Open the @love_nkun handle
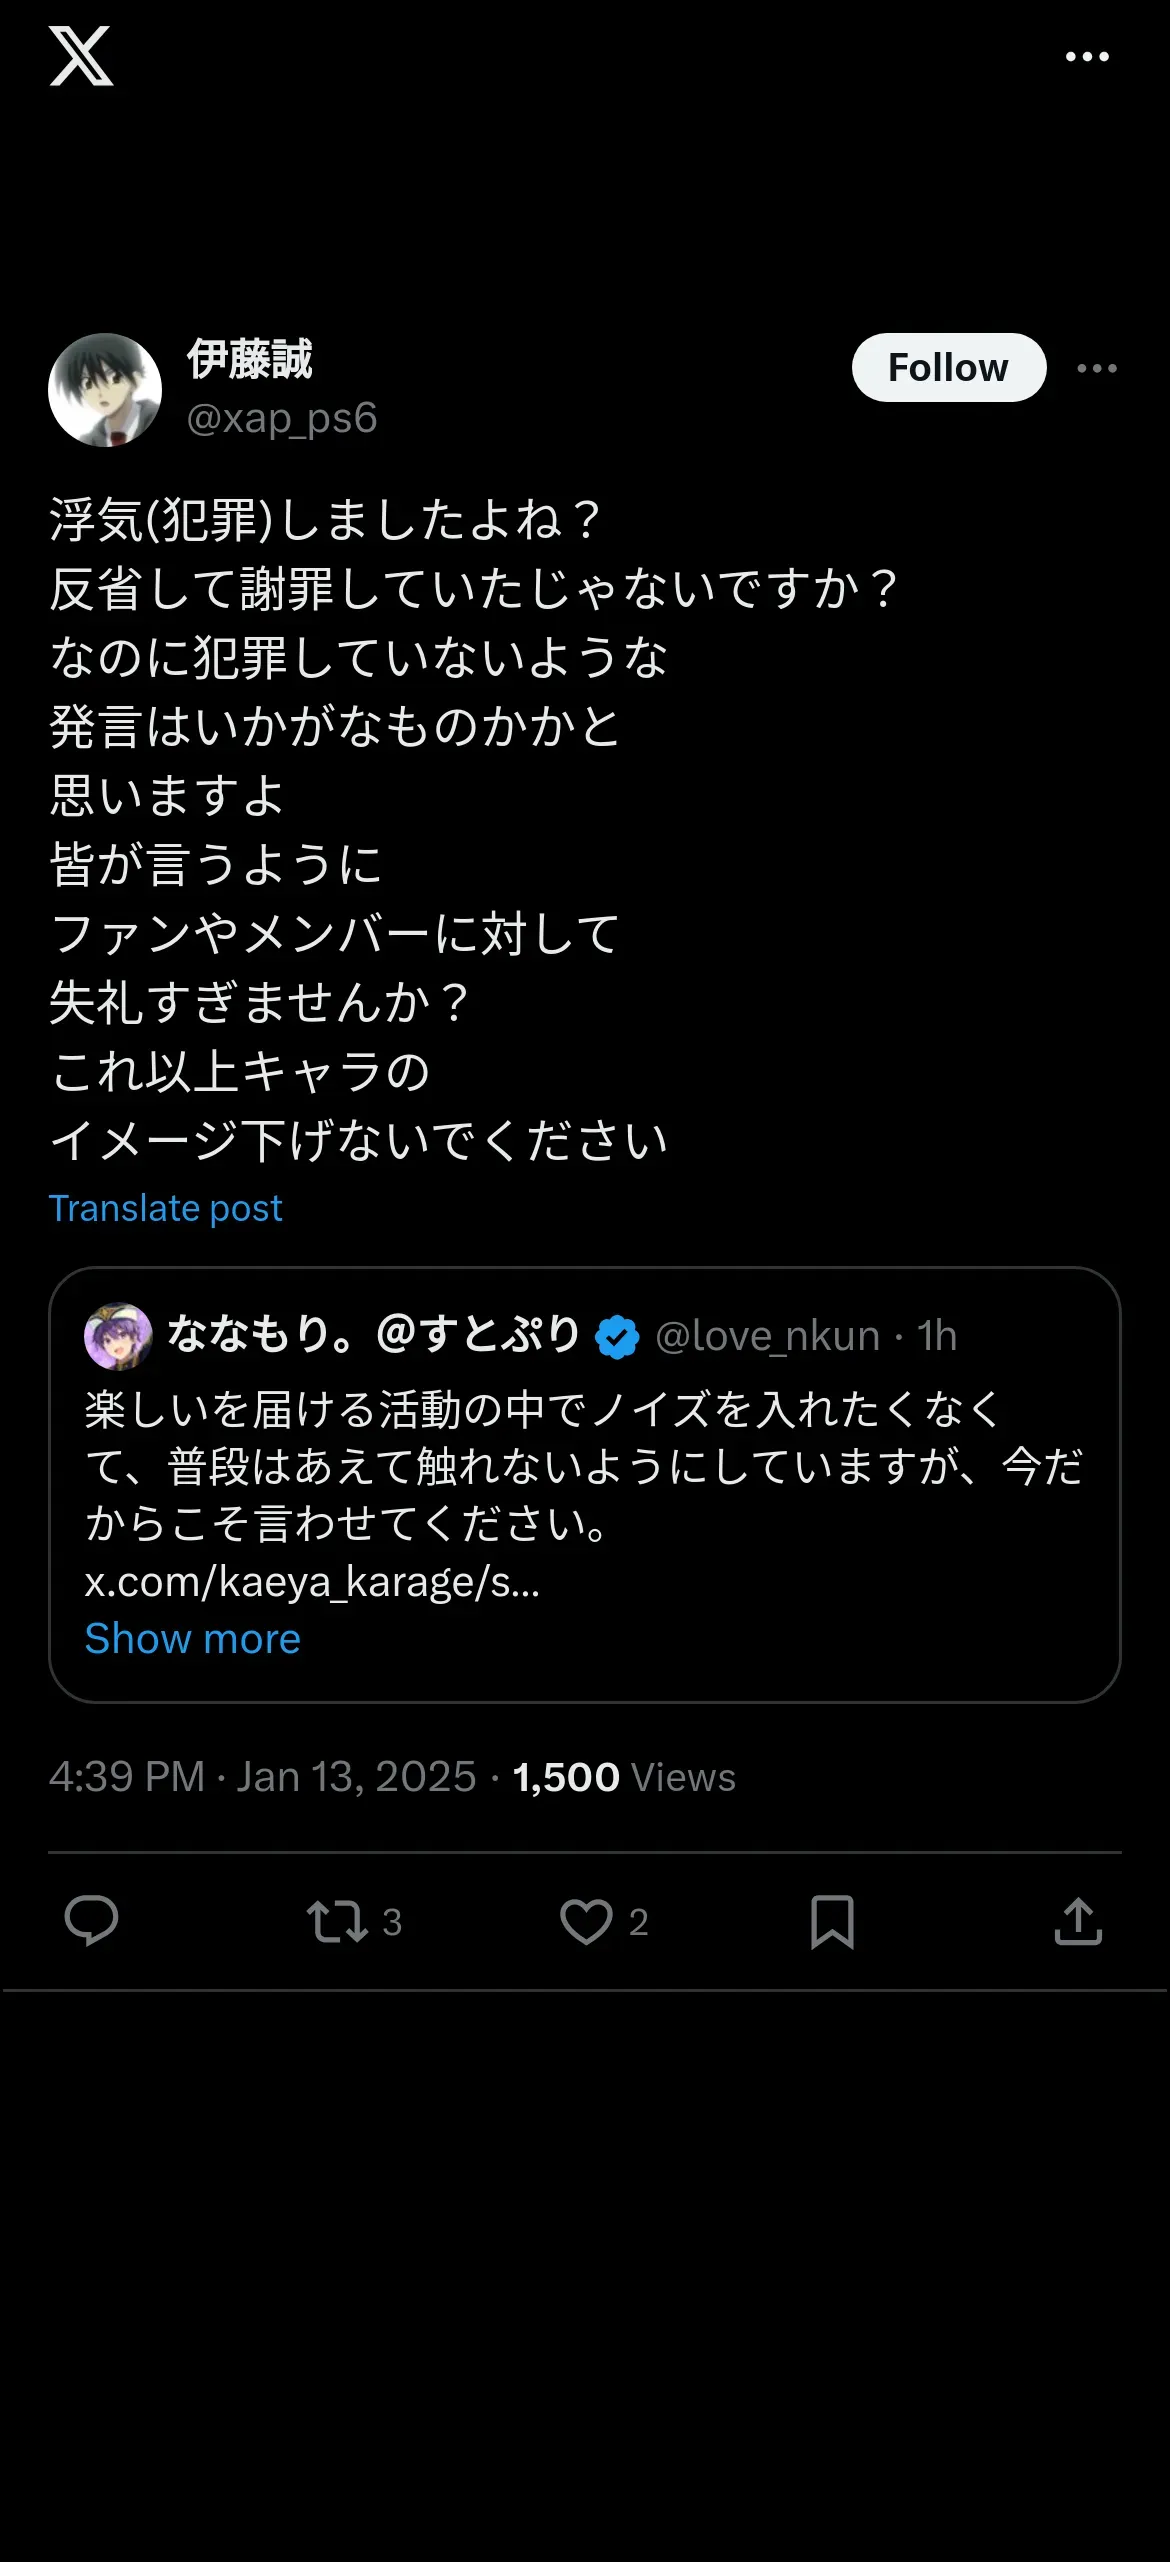Screen dimensions: 1170x2562 (x=767, y=1336)
